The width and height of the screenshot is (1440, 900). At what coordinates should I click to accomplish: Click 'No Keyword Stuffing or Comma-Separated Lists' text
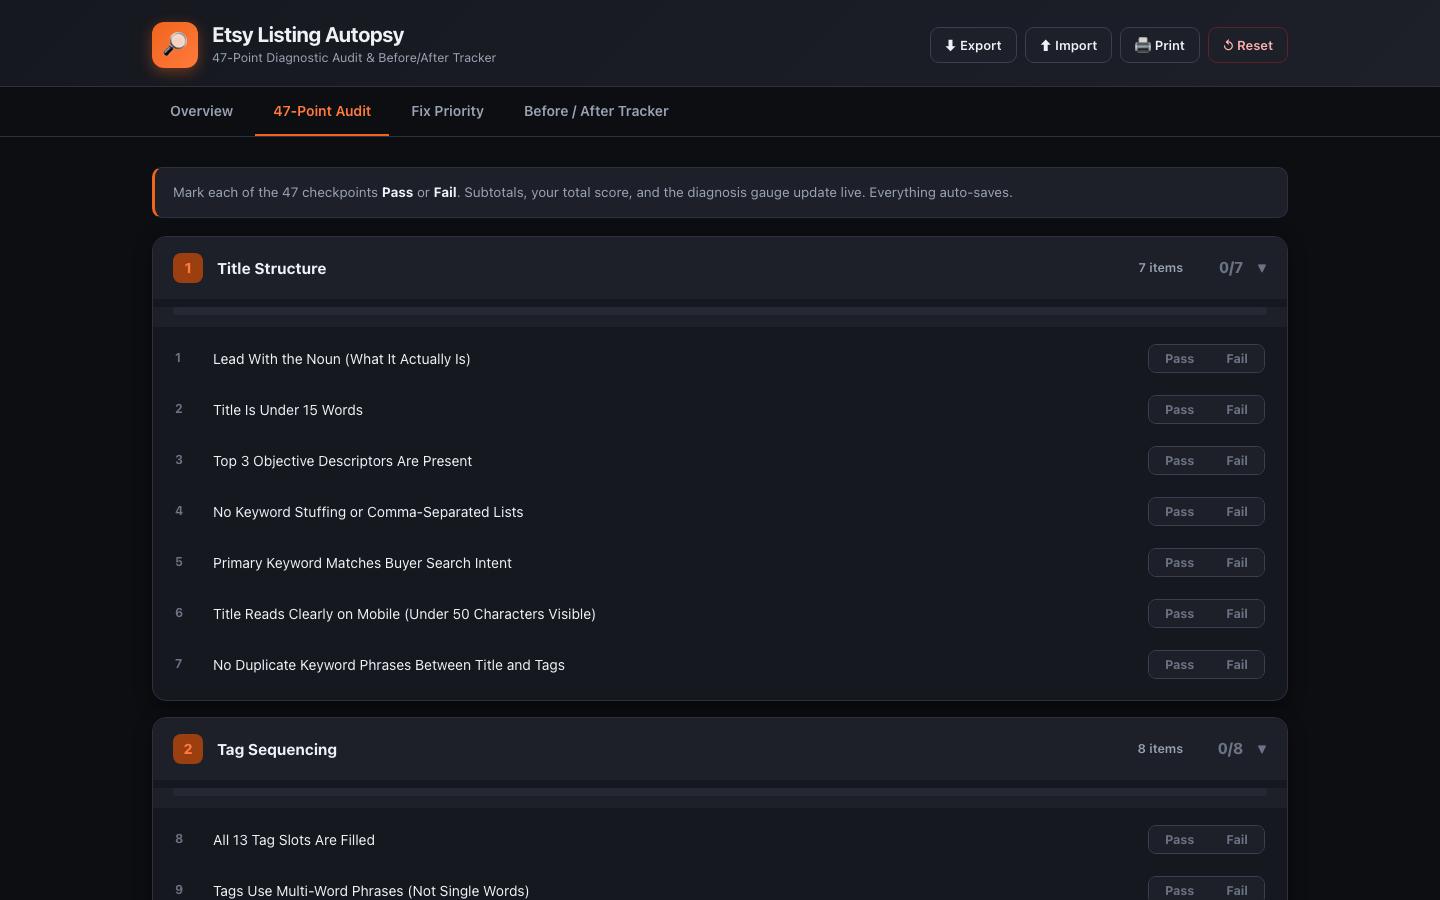click(x=368, y=512)
